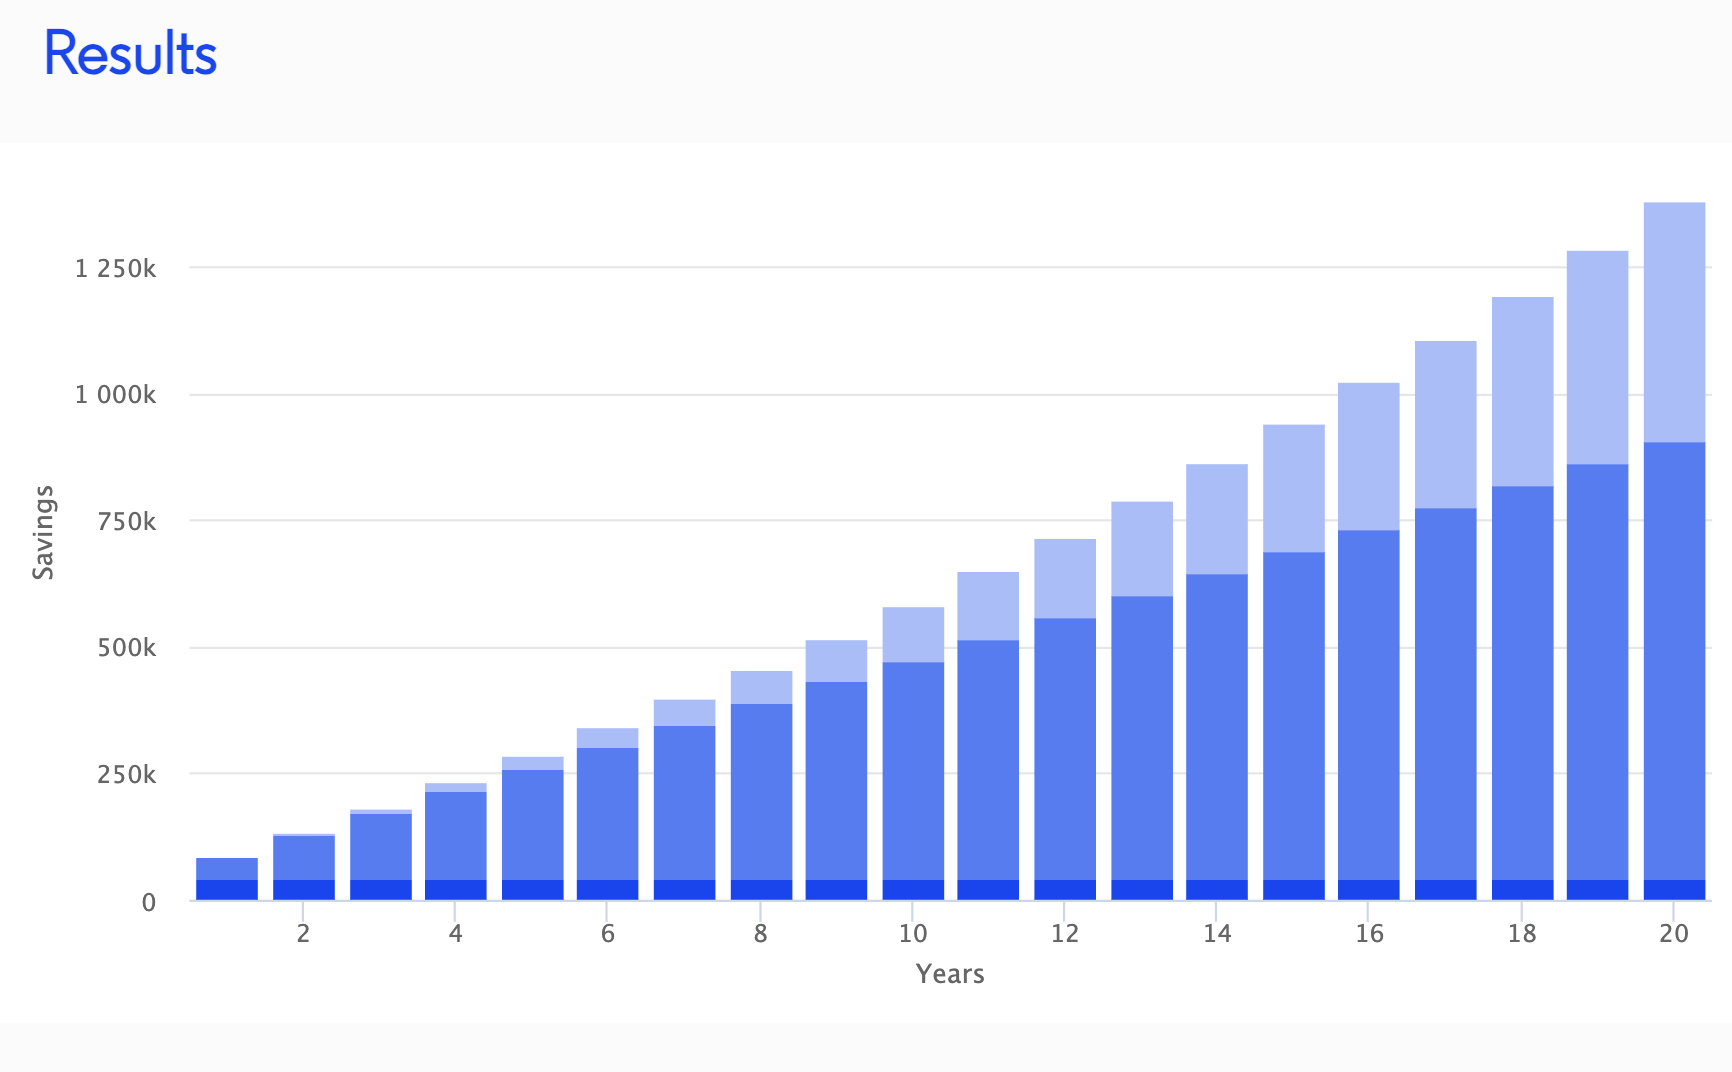Viewport: 1732px width, 1072px height.
Task: Click the year 6 savings bar
Action: coord(608,814)
